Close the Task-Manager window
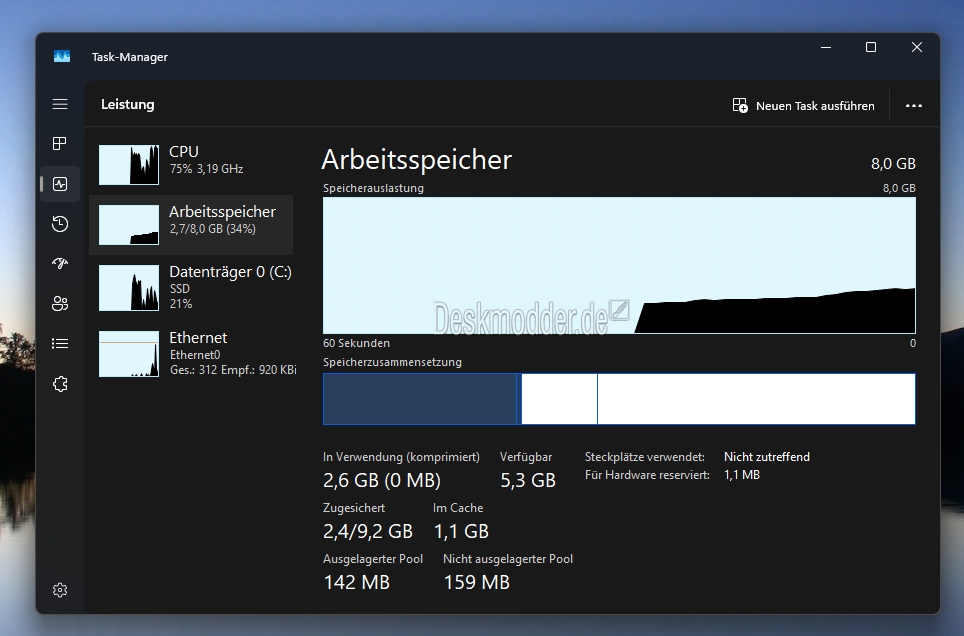The height and width of the screenshot is (636, 964). pos(917,47)
